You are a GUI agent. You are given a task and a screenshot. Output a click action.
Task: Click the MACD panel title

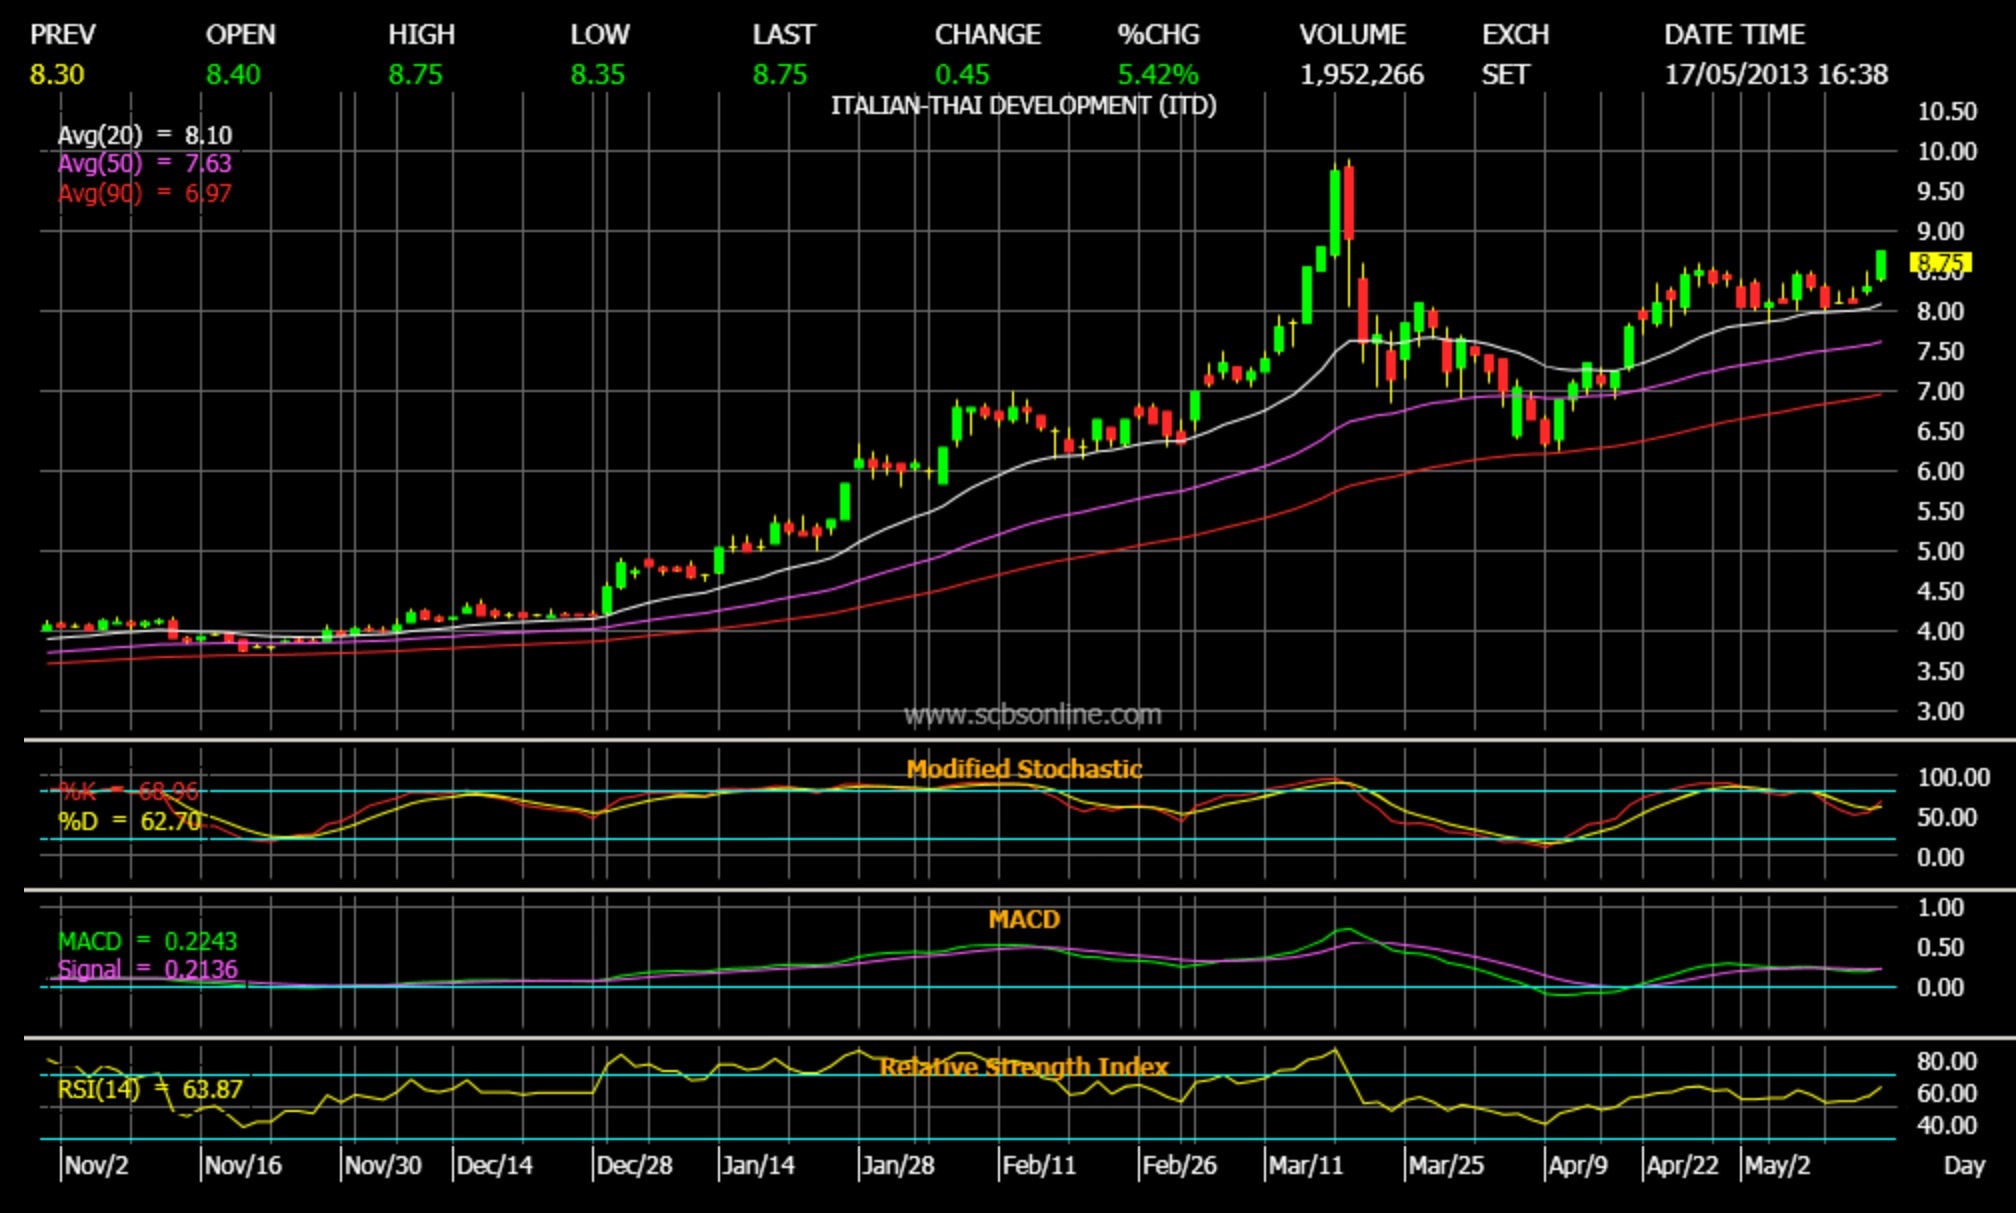[1024, 919]
